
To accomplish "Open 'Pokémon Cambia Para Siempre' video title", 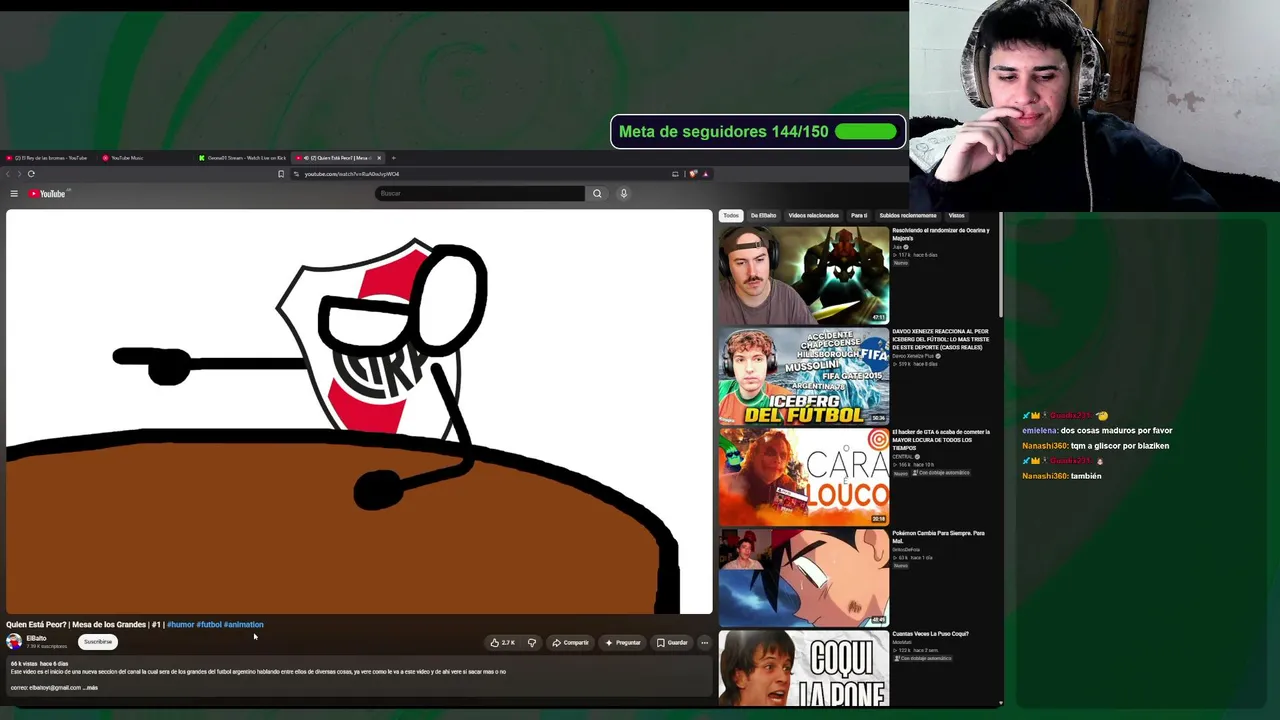I will (x=939, y=537).
